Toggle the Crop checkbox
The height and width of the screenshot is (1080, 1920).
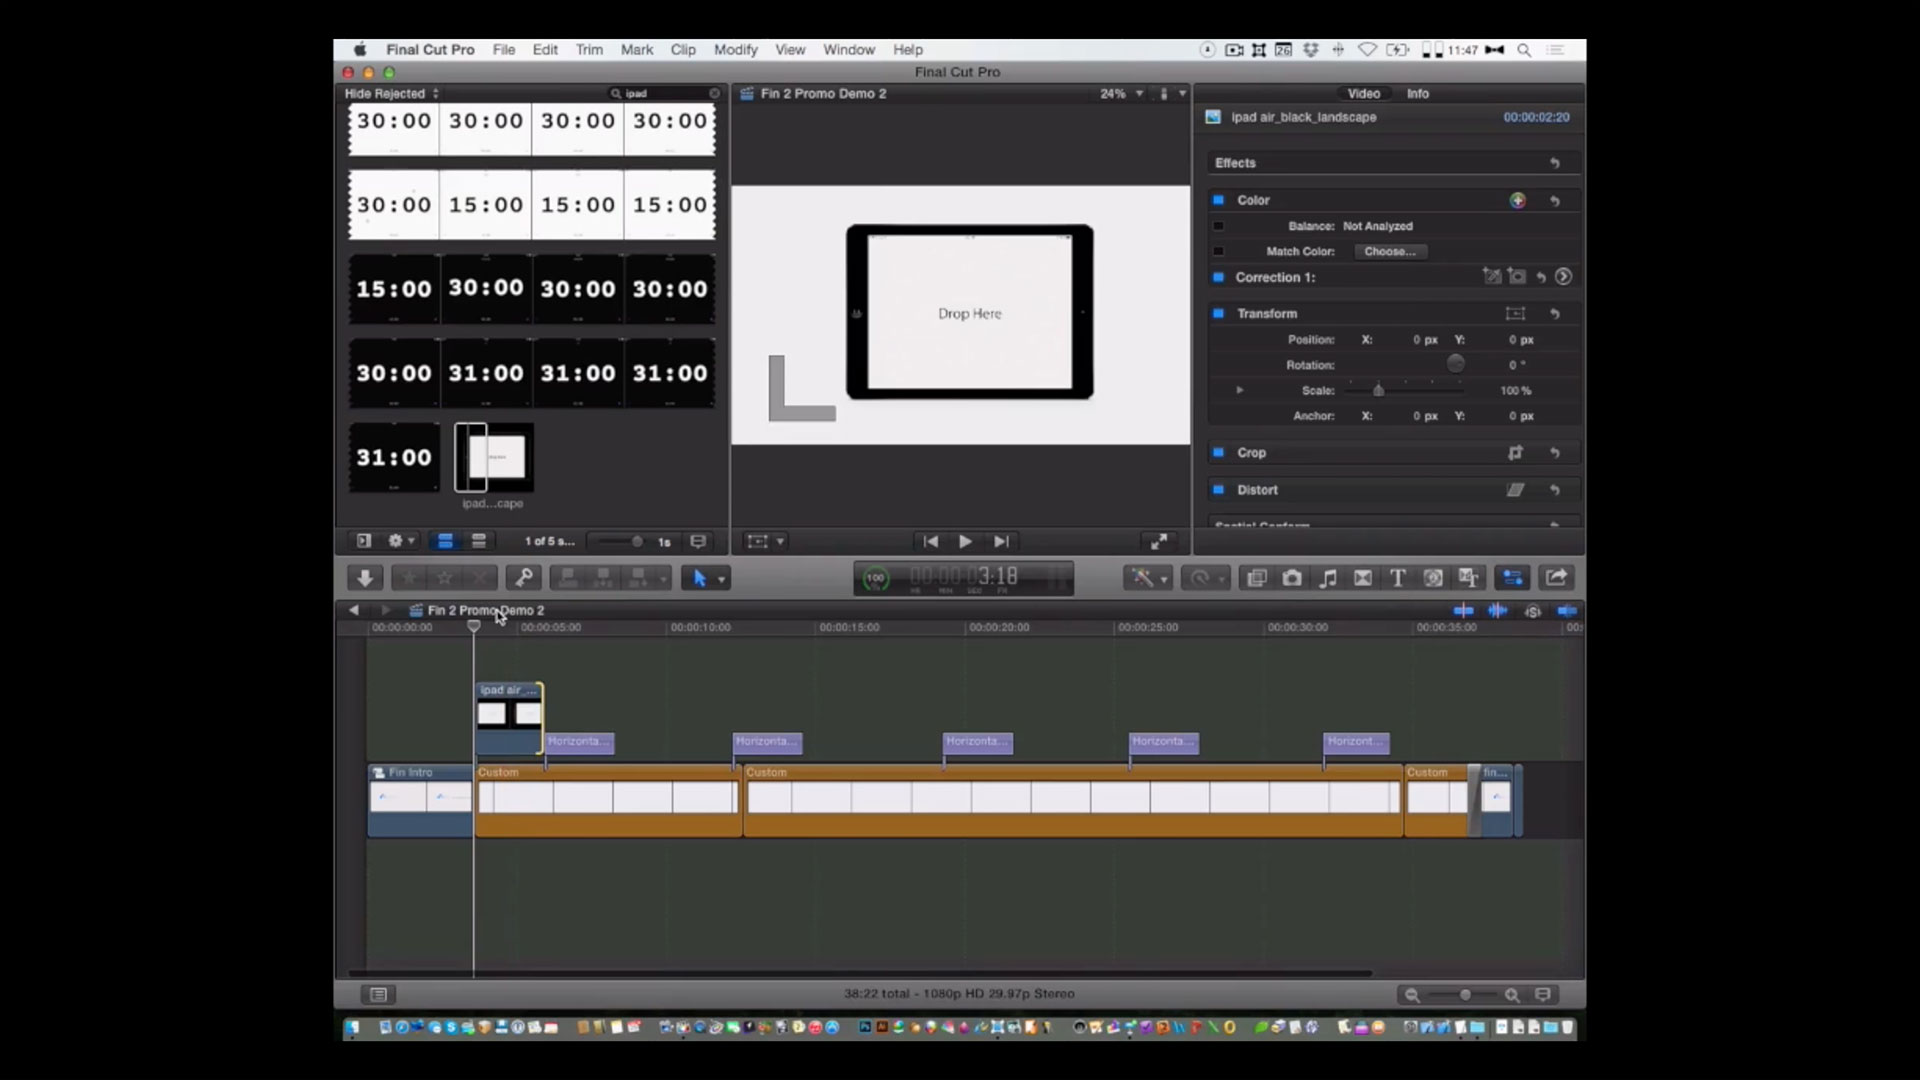(1218, 452)
